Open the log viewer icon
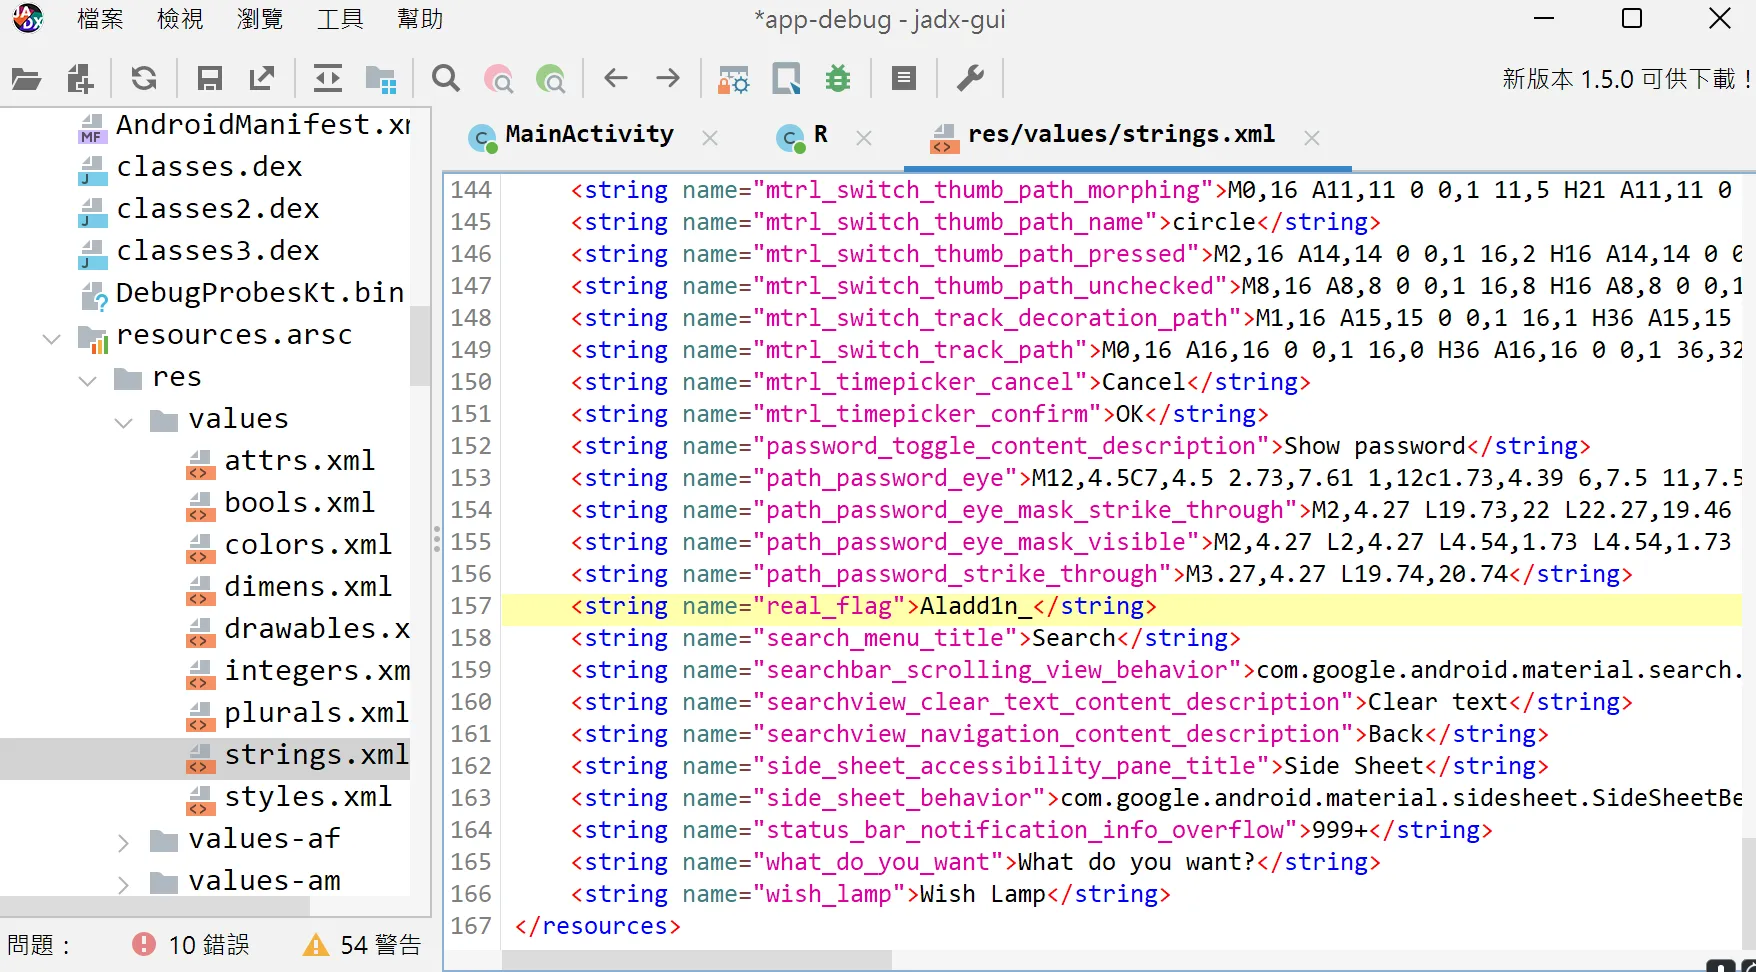1756x972 pixels. 904,78
